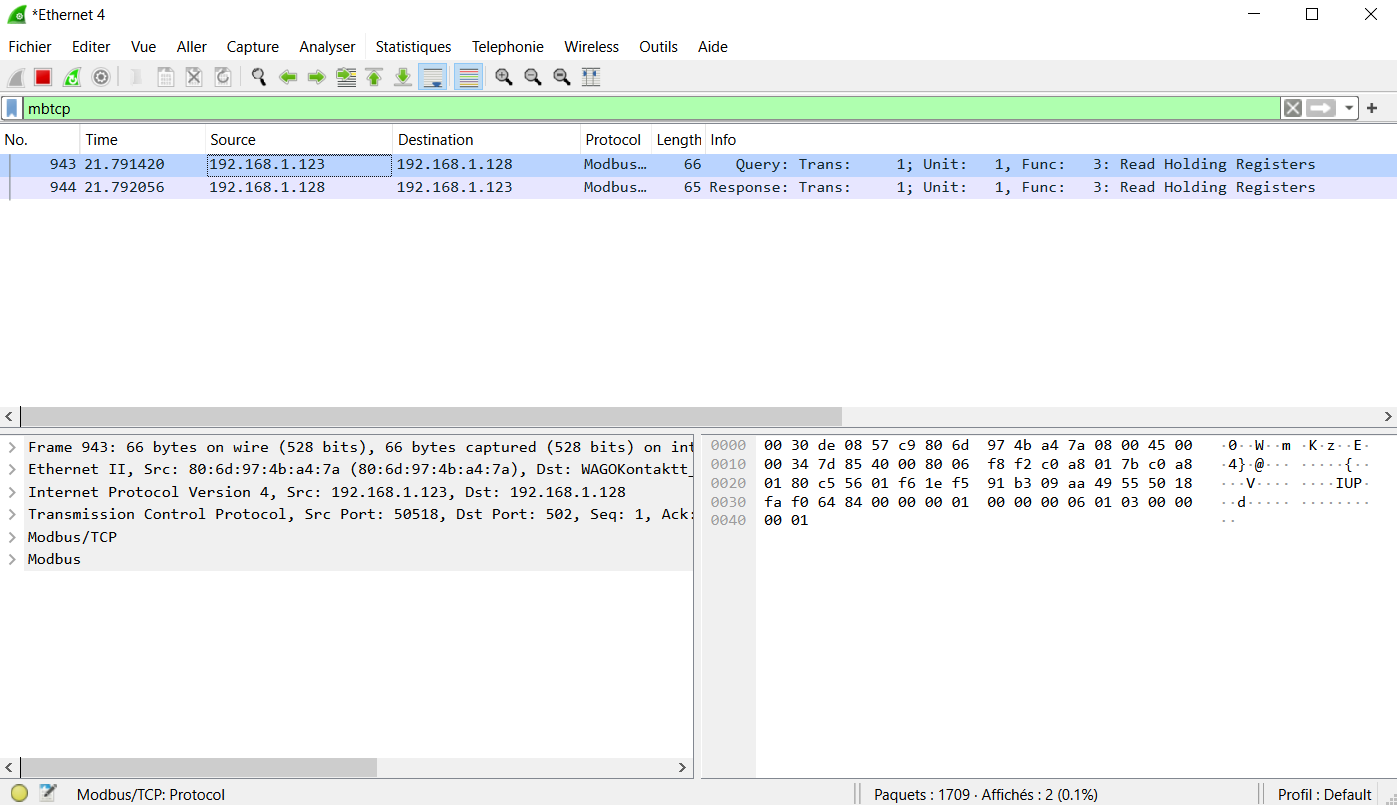Go to the first packet
The height and width of the screenshot is (805, 1397).
pos(374,77)
